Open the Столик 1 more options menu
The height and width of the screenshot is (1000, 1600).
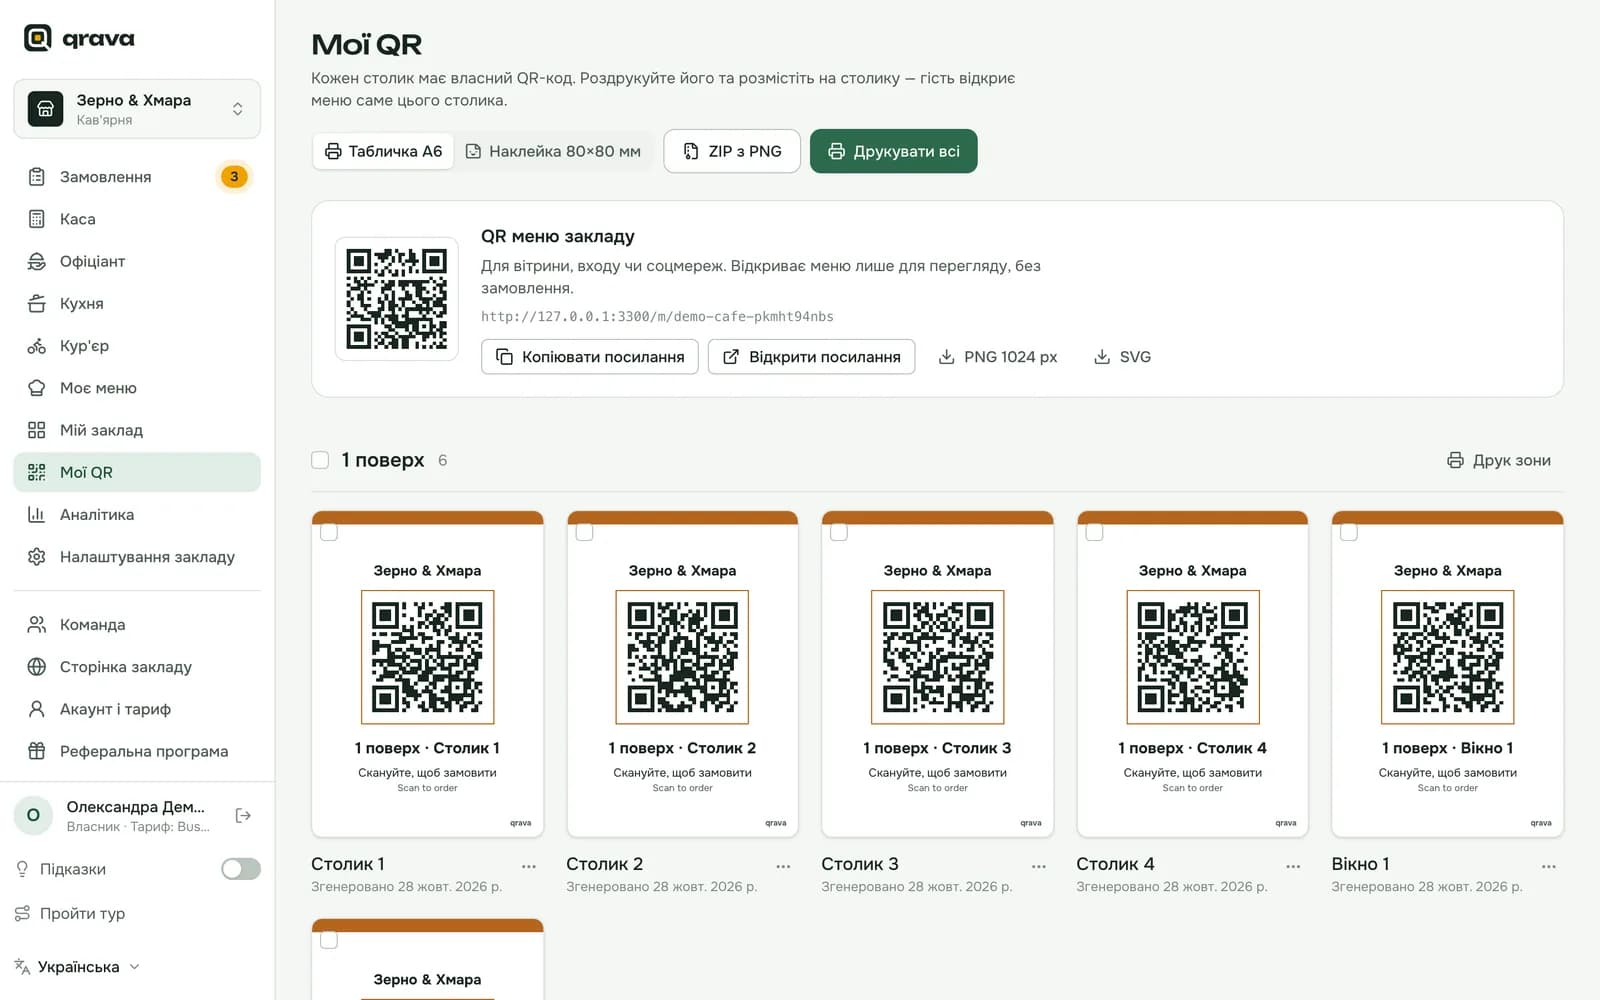click(529, 866)
